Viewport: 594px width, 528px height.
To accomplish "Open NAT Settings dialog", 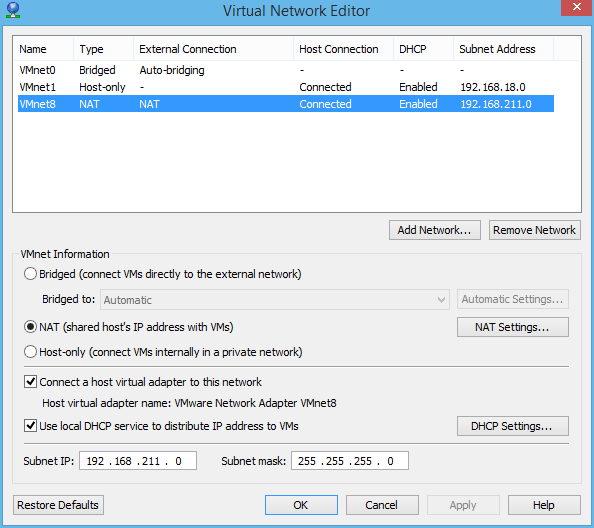I will [513, 327].
